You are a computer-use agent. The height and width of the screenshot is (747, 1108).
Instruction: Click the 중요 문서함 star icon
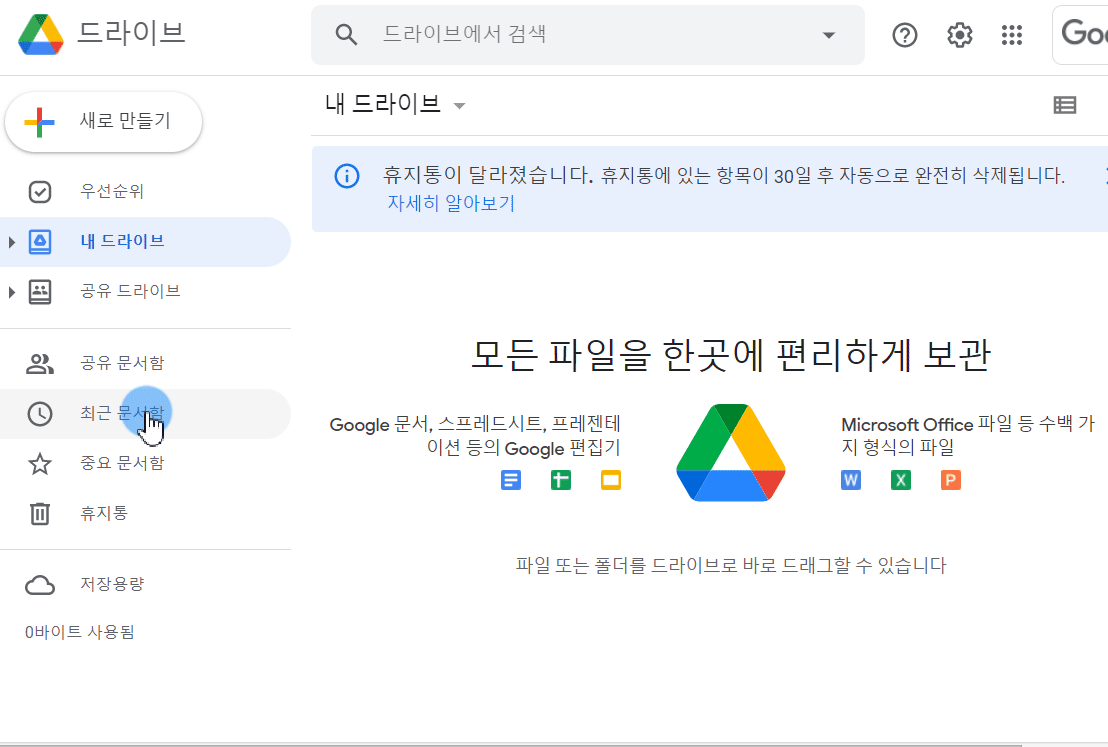tap(40, 464)
